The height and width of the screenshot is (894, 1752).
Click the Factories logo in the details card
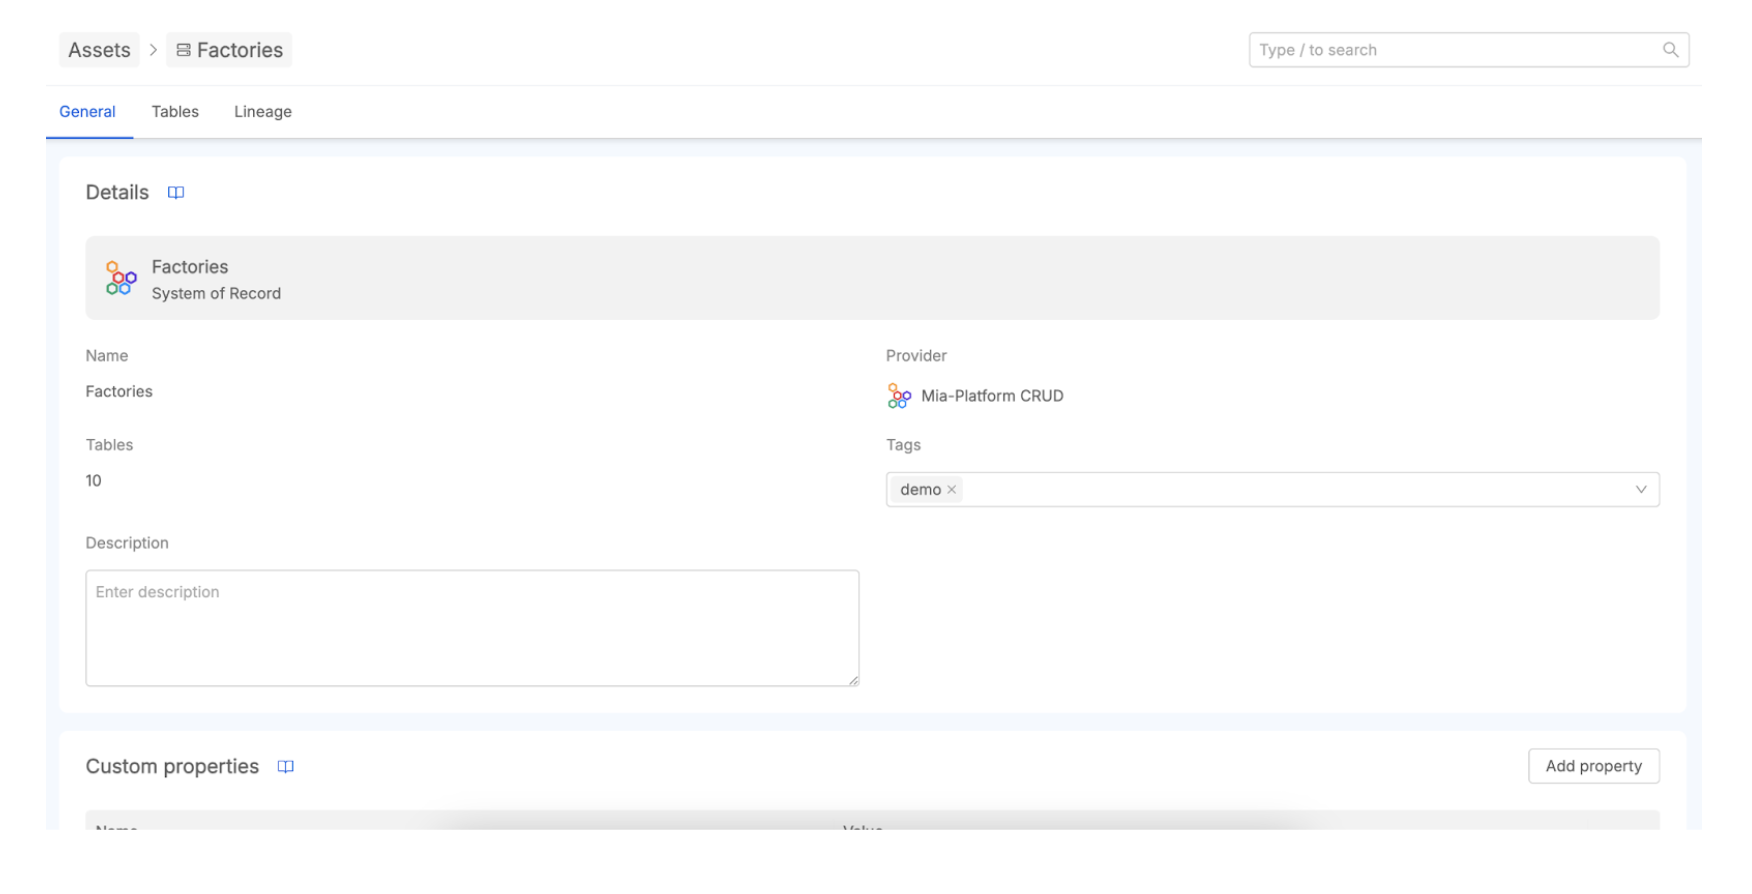coord(121,279)
